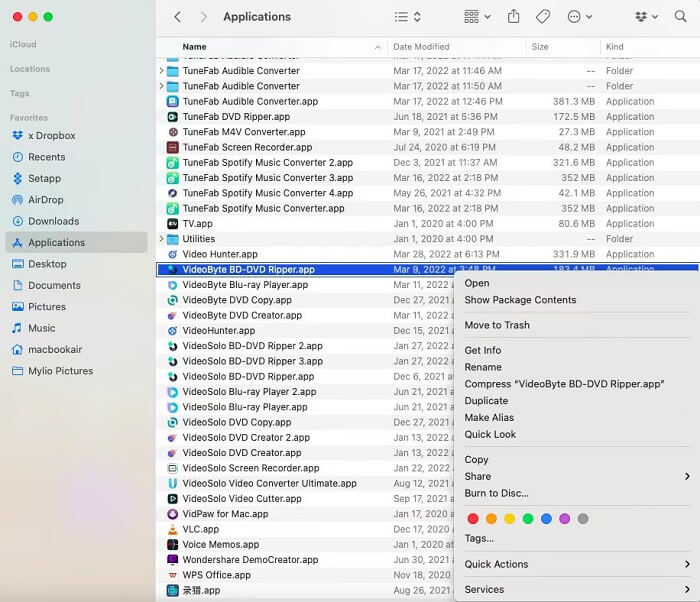Choose Move to Trash
This screenshot has height=602, width=700.
pyautogui.click(x=497, y=325)
